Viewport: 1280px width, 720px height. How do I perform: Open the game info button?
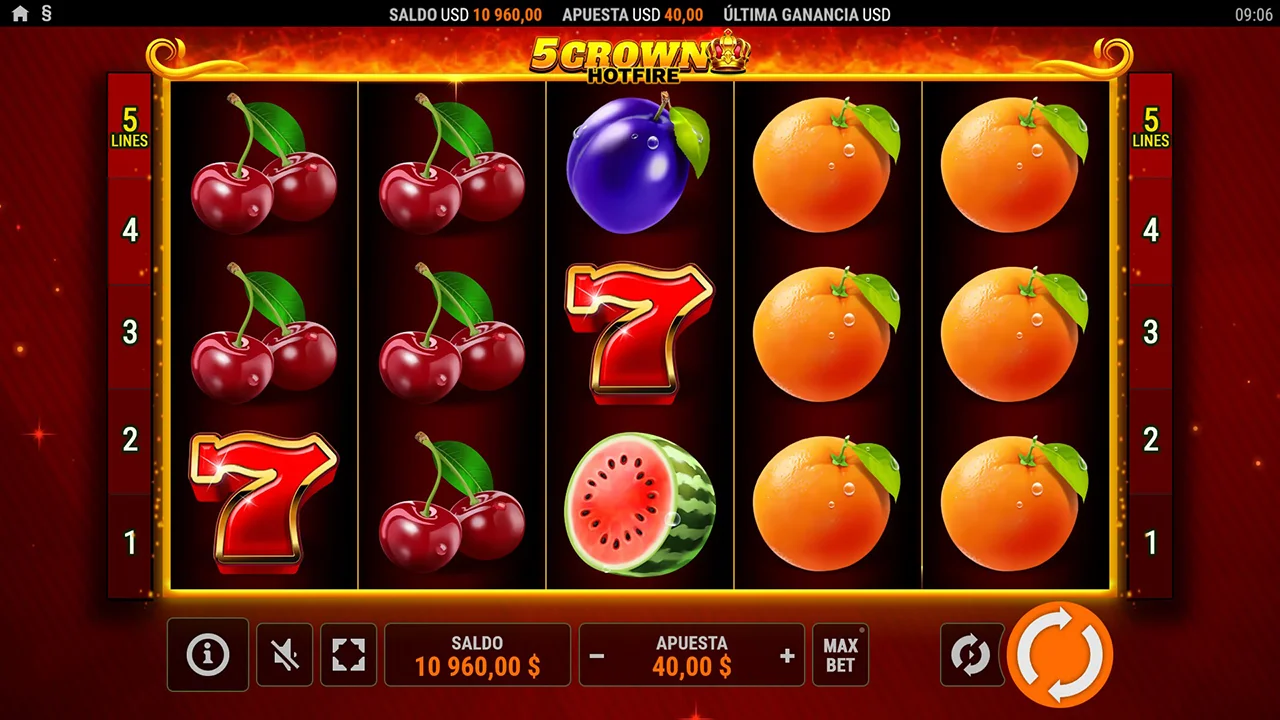(208, 655)
